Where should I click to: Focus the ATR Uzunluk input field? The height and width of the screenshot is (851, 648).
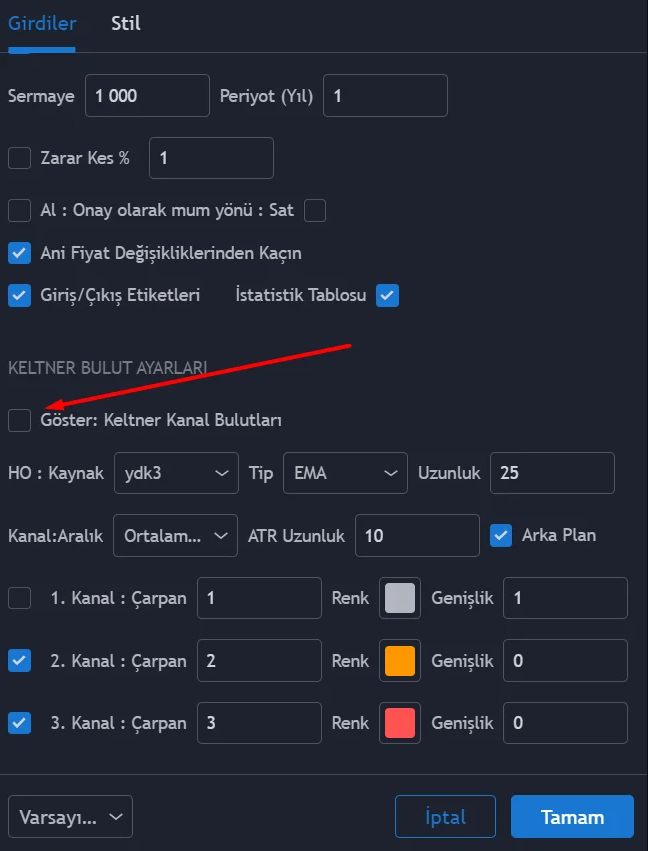point(416,535)
